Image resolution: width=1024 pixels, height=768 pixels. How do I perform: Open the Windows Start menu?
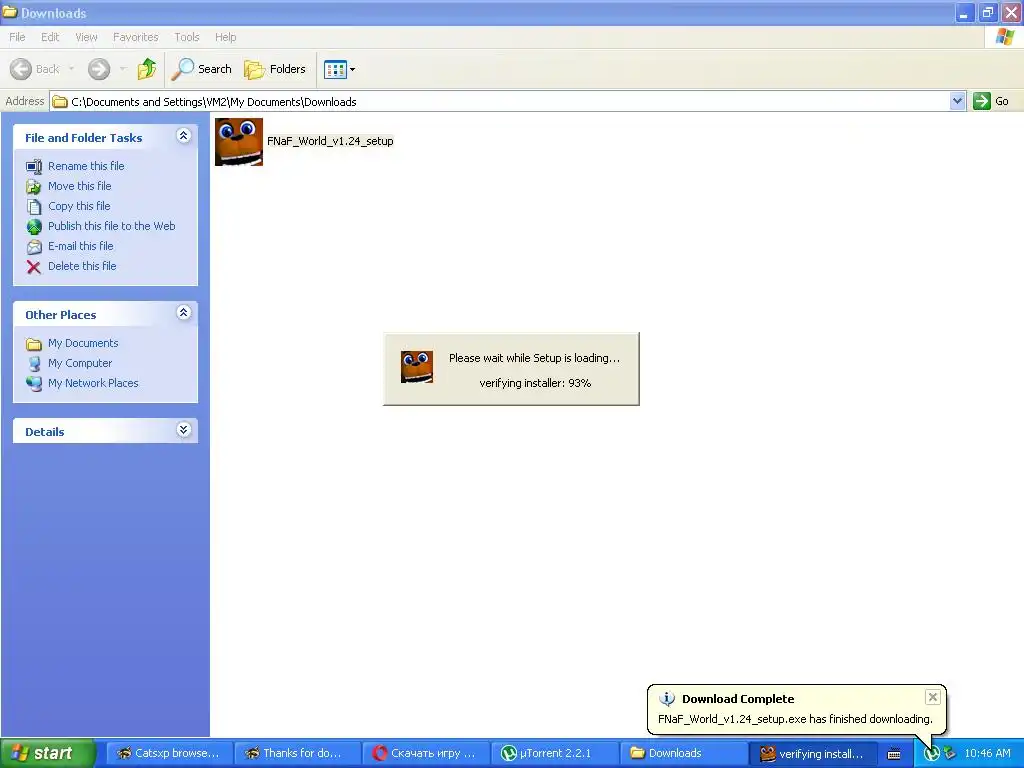point(47,753)
